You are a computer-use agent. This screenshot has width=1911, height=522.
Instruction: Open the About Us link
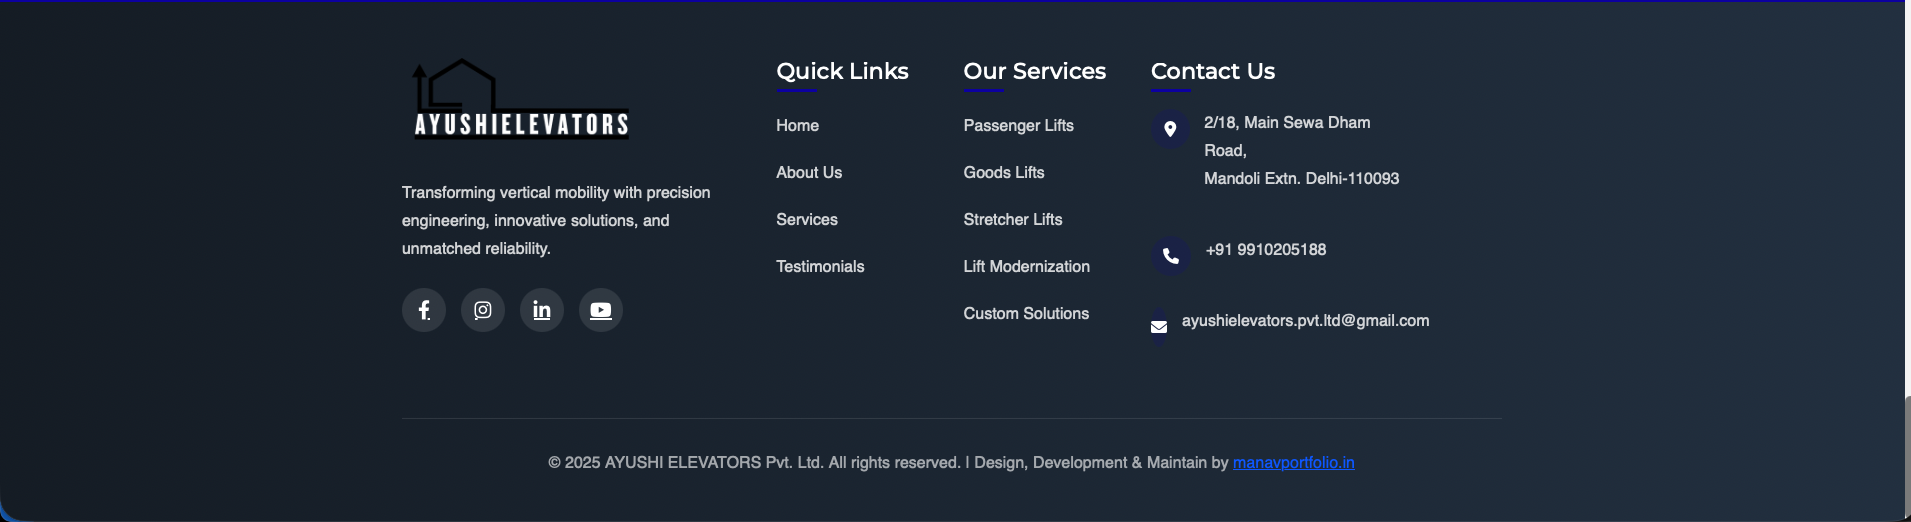[809, 172]
